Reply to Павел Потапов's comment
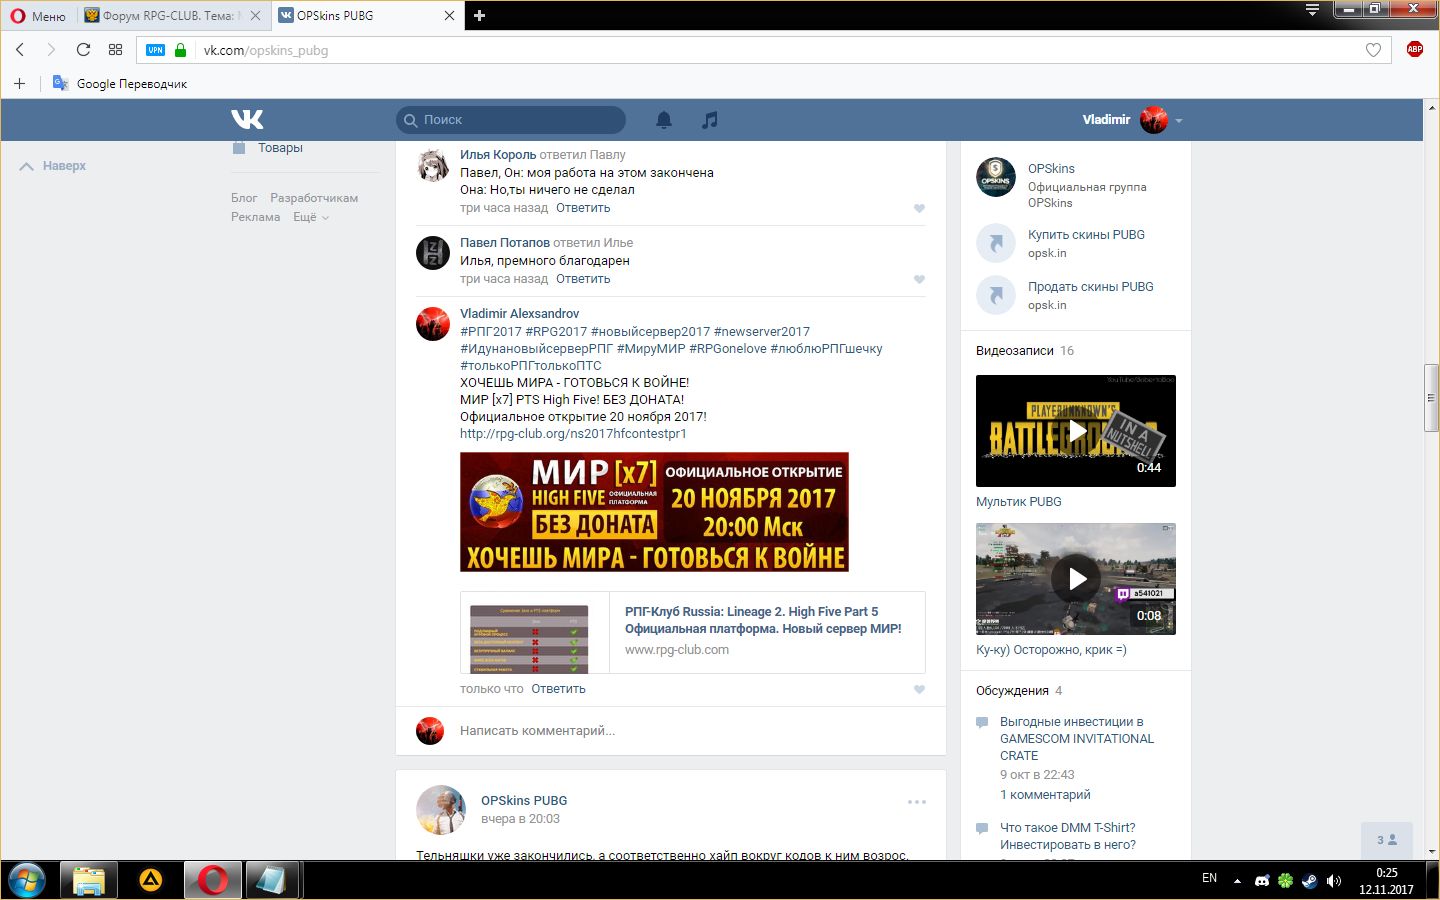Screen dimensions: 1440x900 coord(583,279)
